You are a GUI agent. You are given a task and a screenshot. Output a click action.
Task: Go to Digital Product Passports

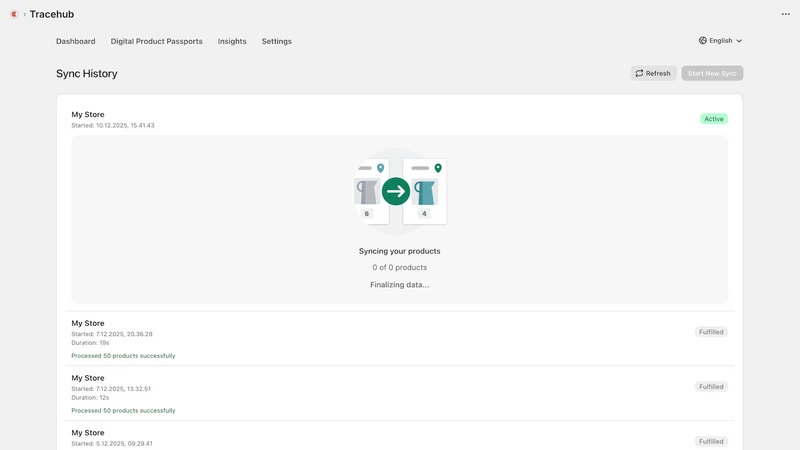pos(157,41)
